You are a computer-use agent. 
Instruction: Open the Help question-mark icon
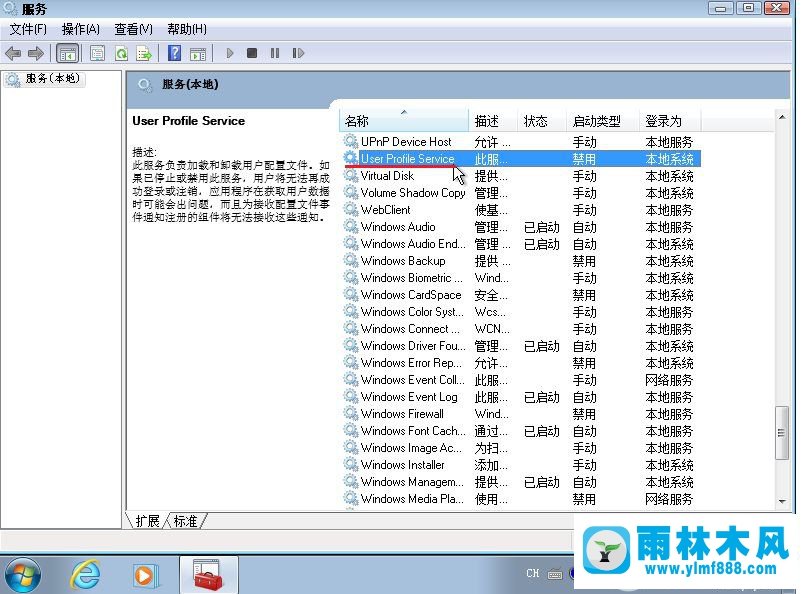pyautogui.click(x=174, y=53)
